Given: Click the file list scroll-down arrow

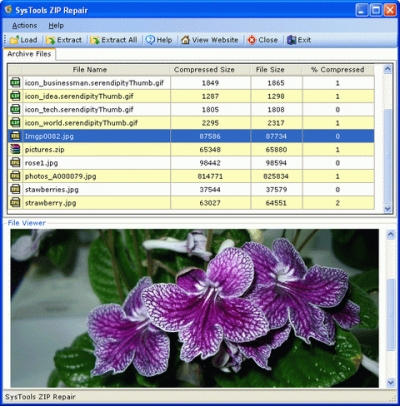Looking at the screenshot, I should [x=387, y=209].
